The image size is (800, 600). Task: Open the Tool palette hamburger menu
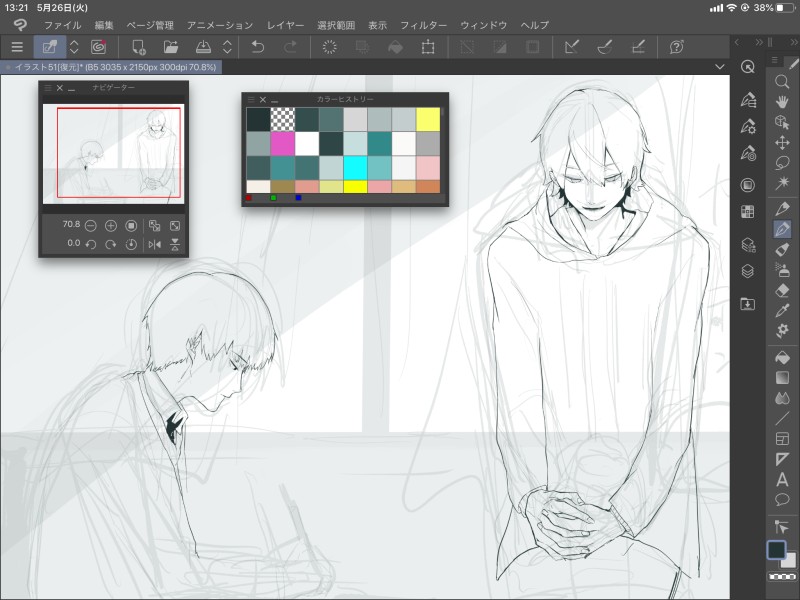point(774,60)
